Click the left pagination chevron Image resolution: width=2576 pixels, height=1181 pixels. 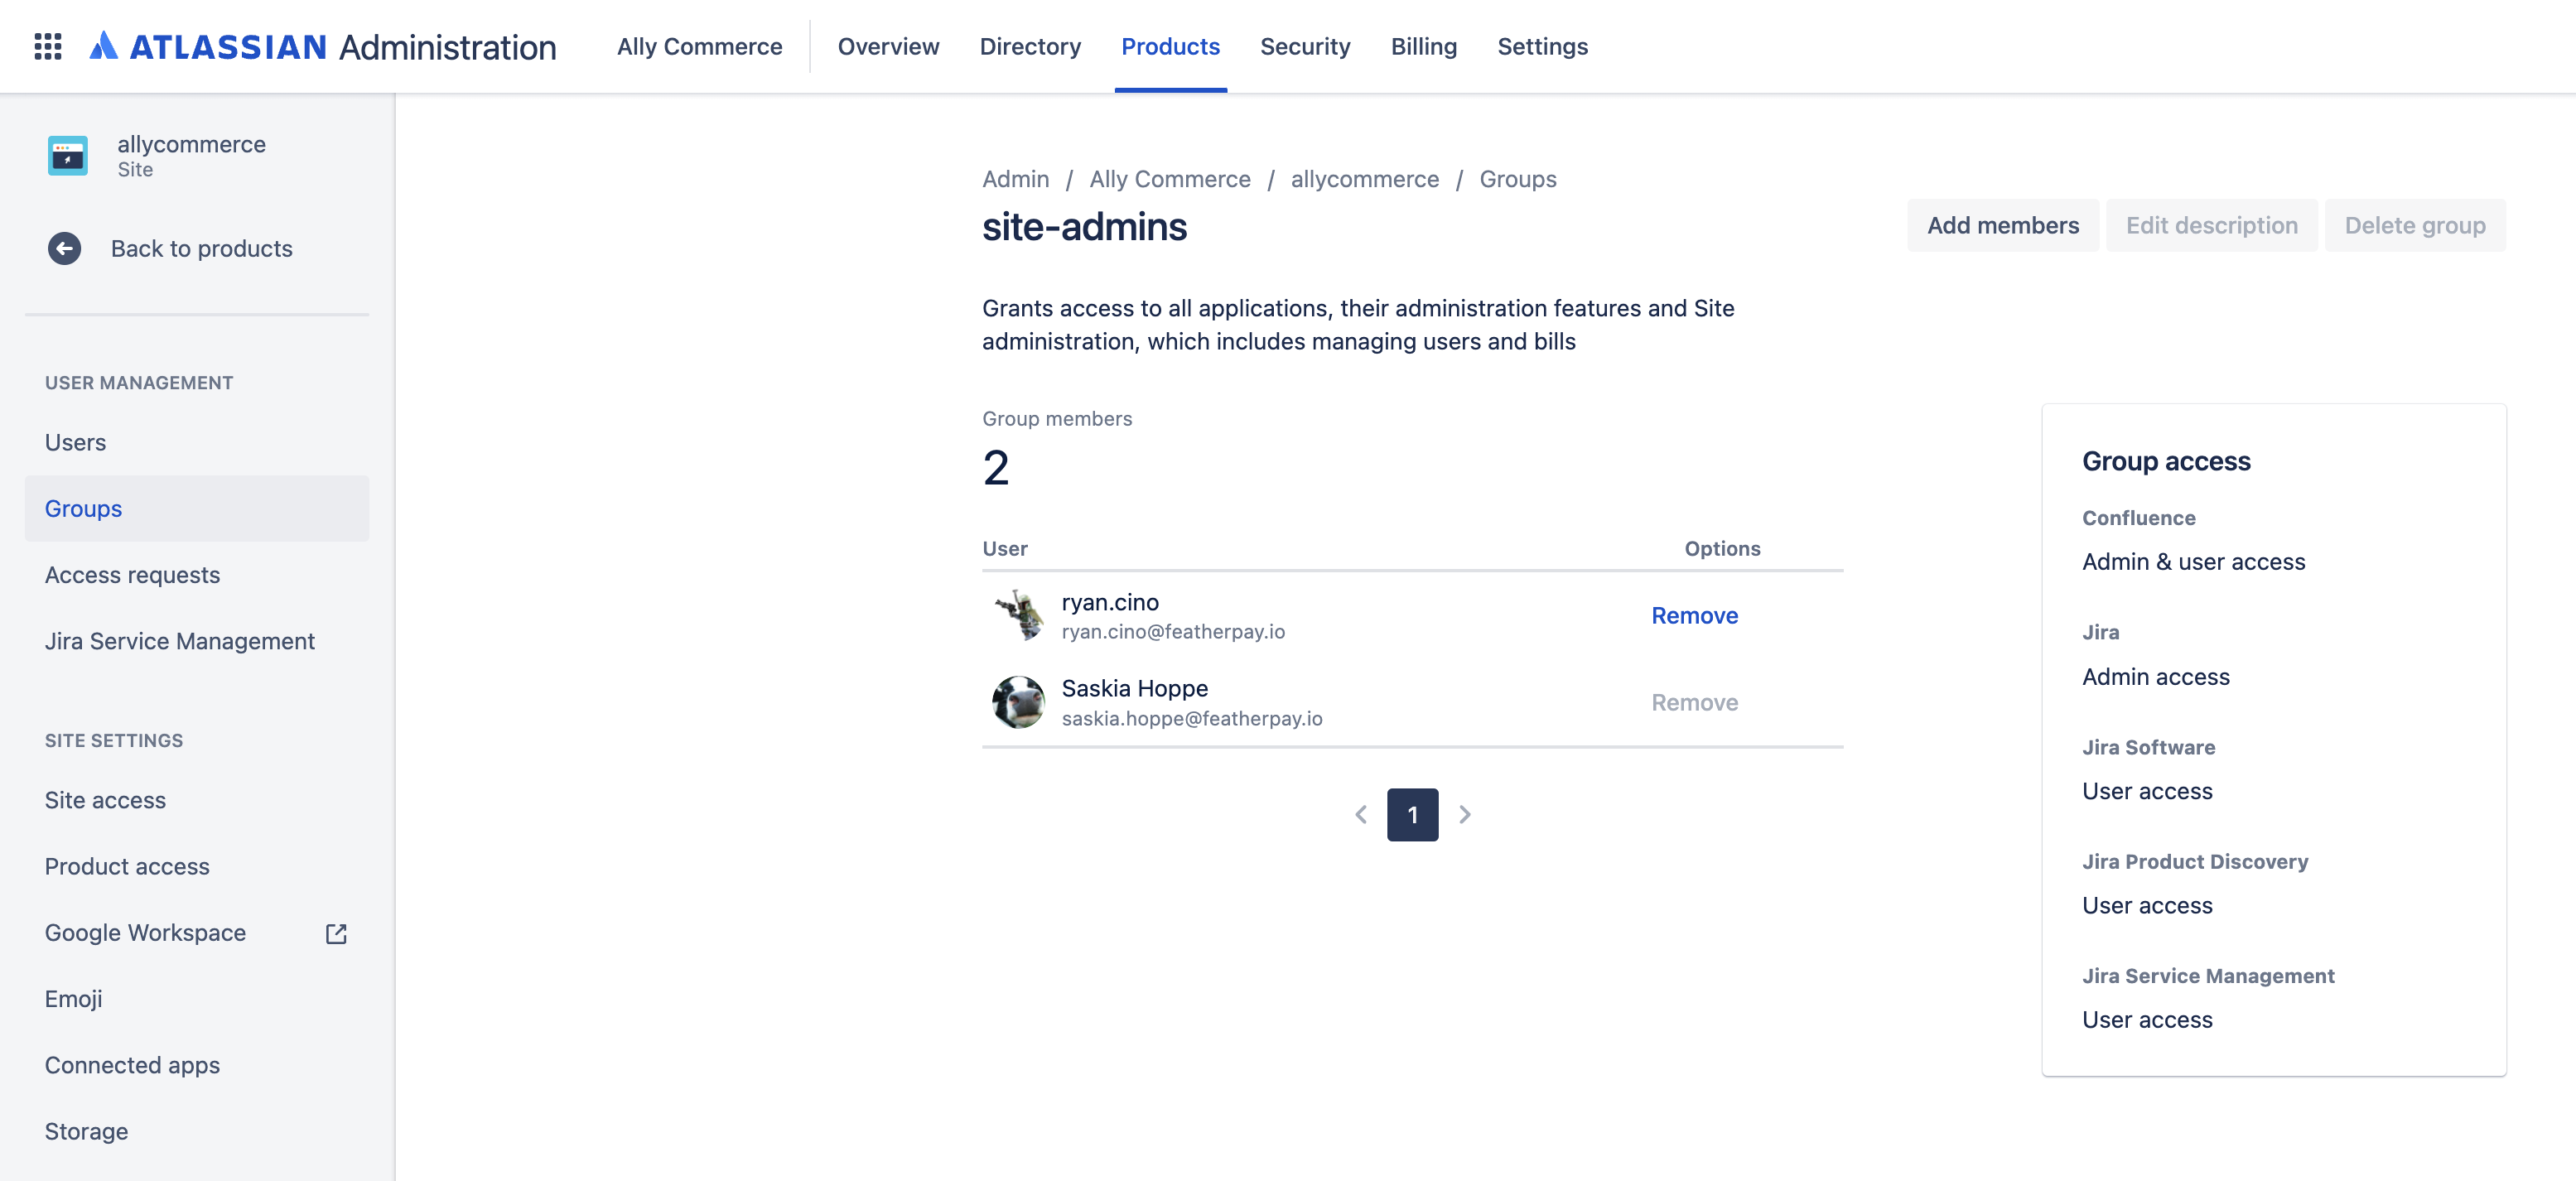click(x=1360, y=814)
